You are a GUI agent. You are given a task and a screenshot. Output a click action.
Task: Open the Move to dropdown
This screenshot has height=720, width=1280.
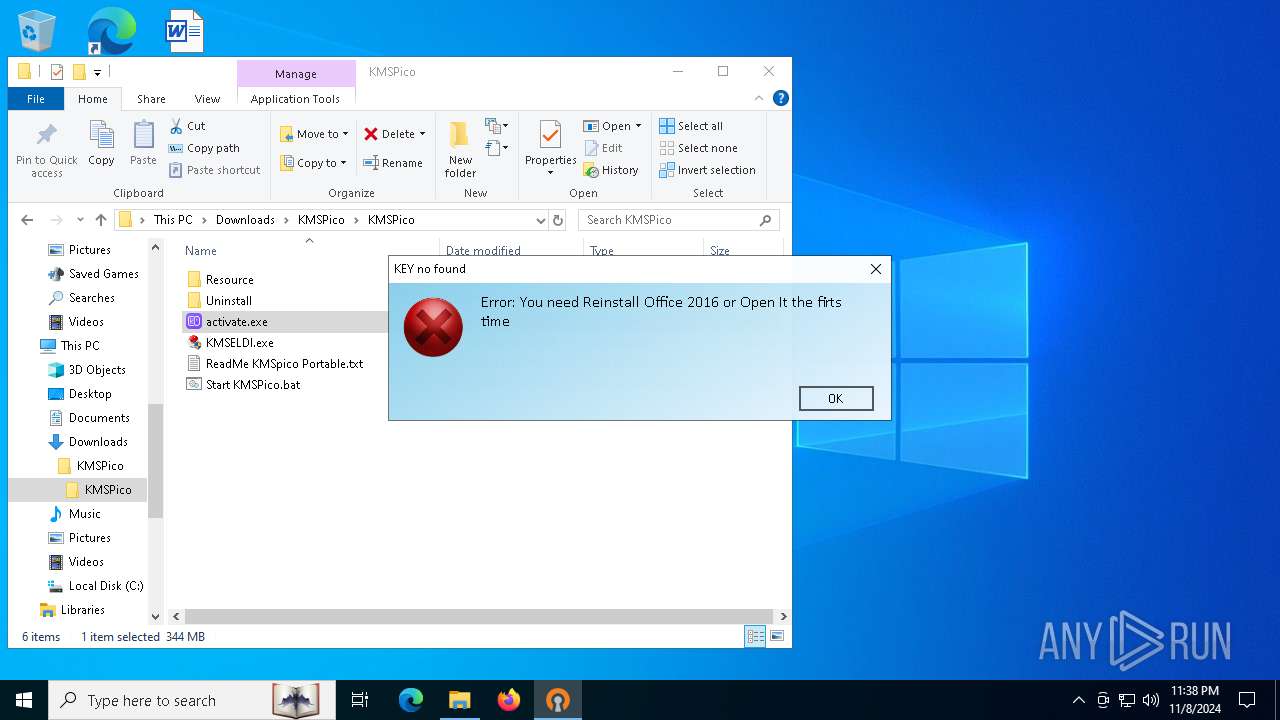pos(314,134)
